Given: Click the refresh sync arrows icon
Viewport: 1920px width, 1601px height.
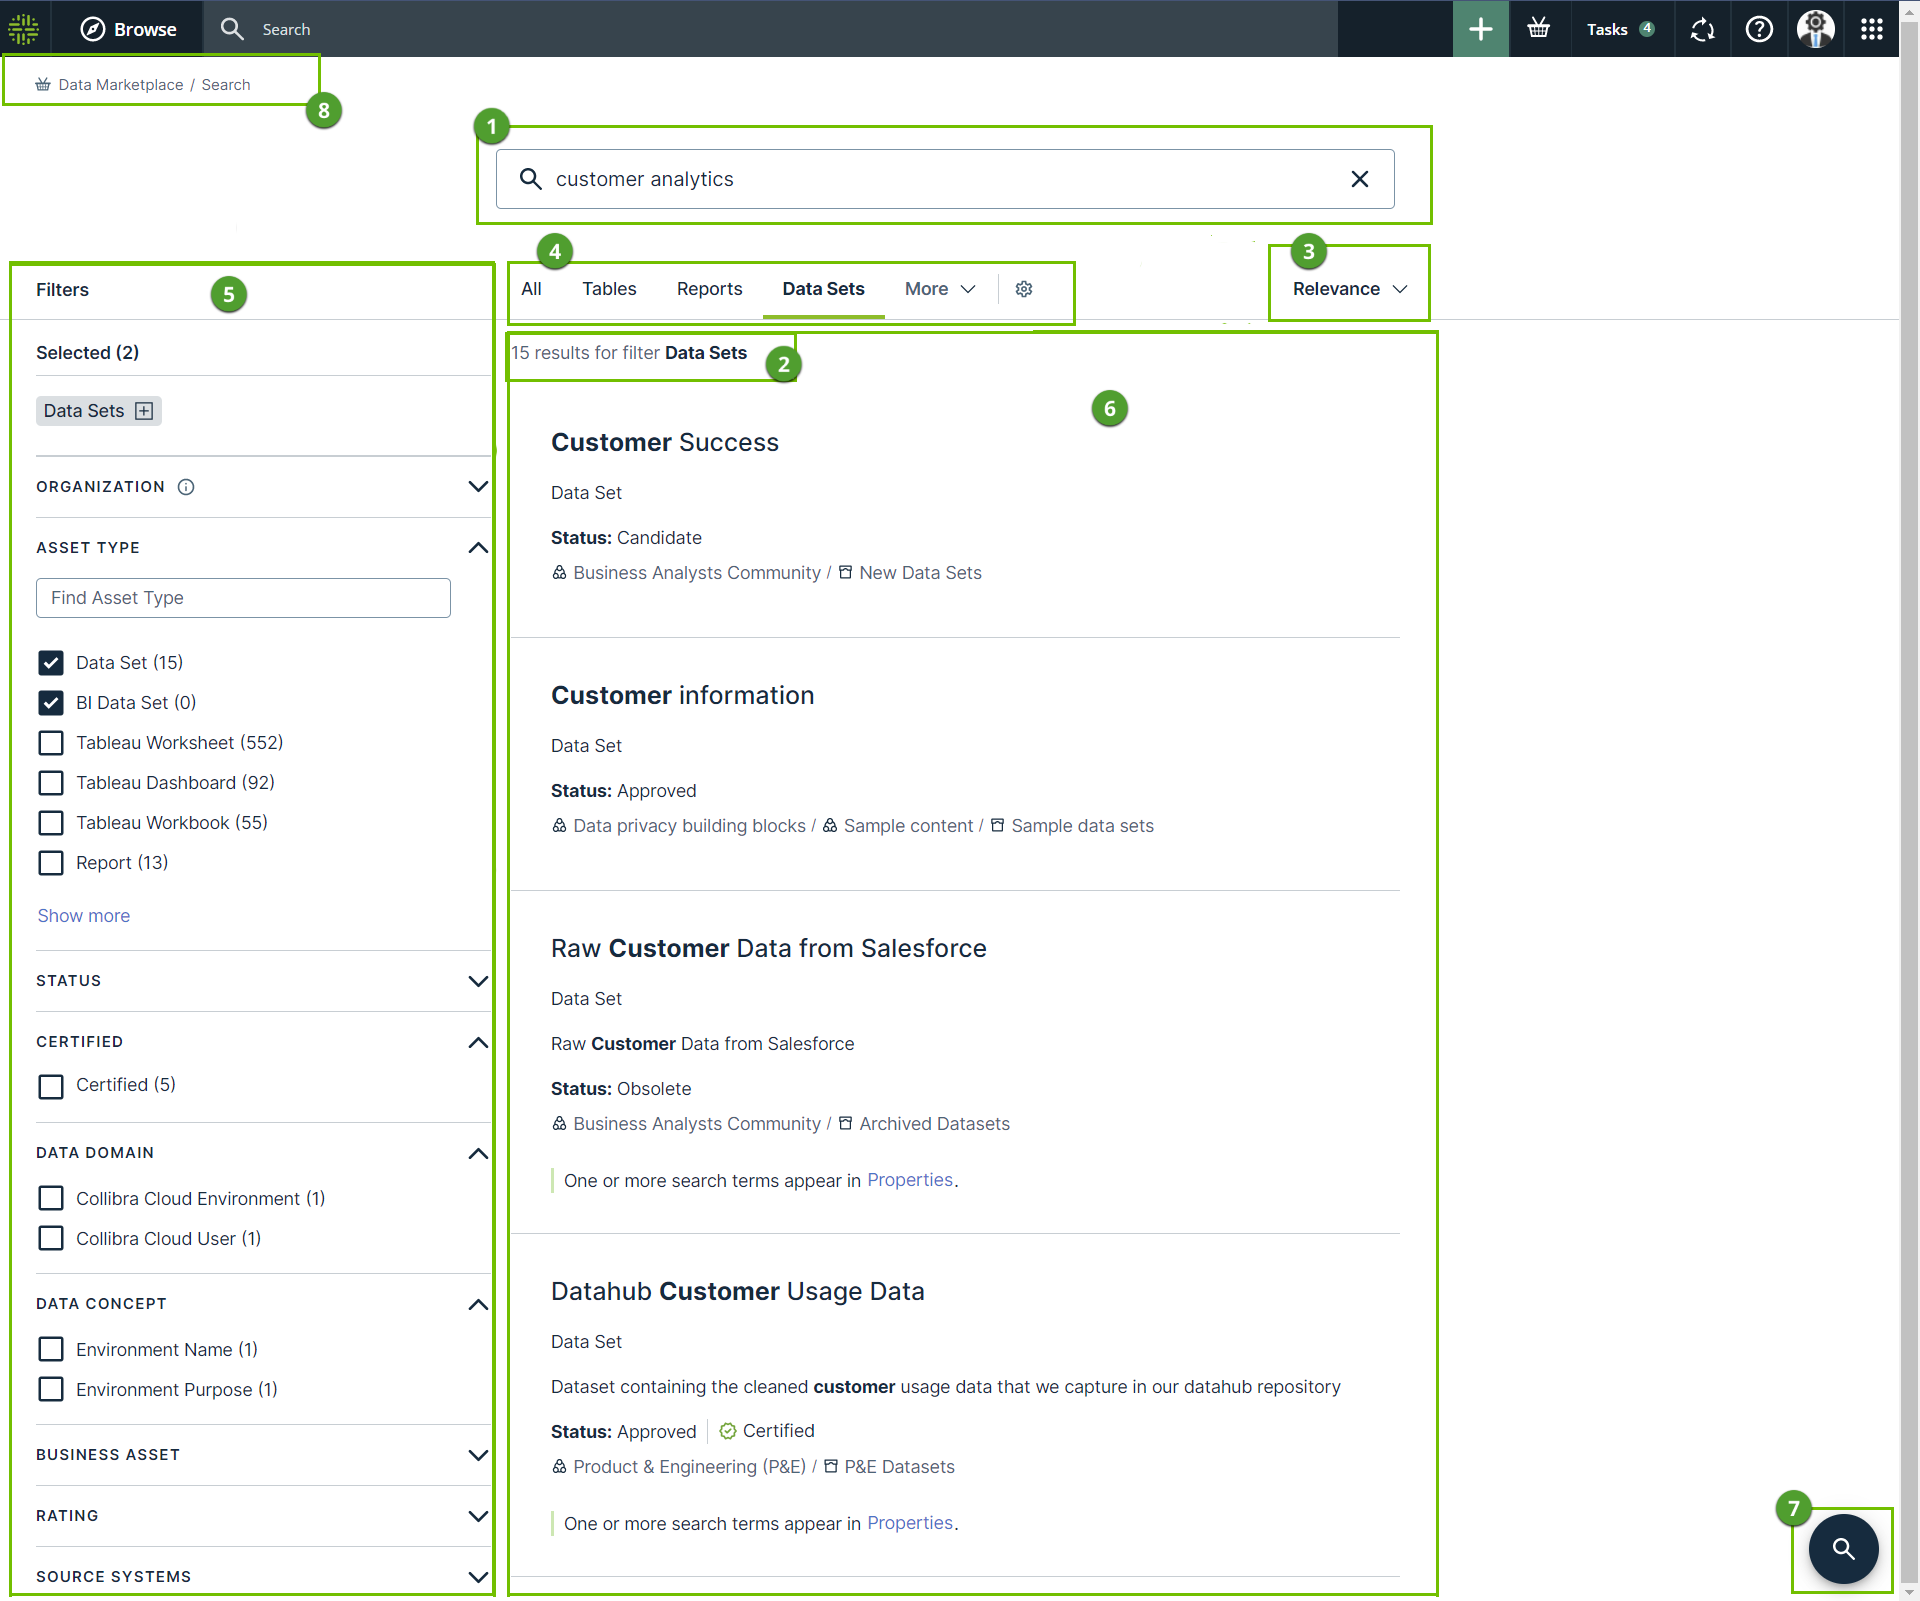Looking at the screenshot, I should (1702, 29).
